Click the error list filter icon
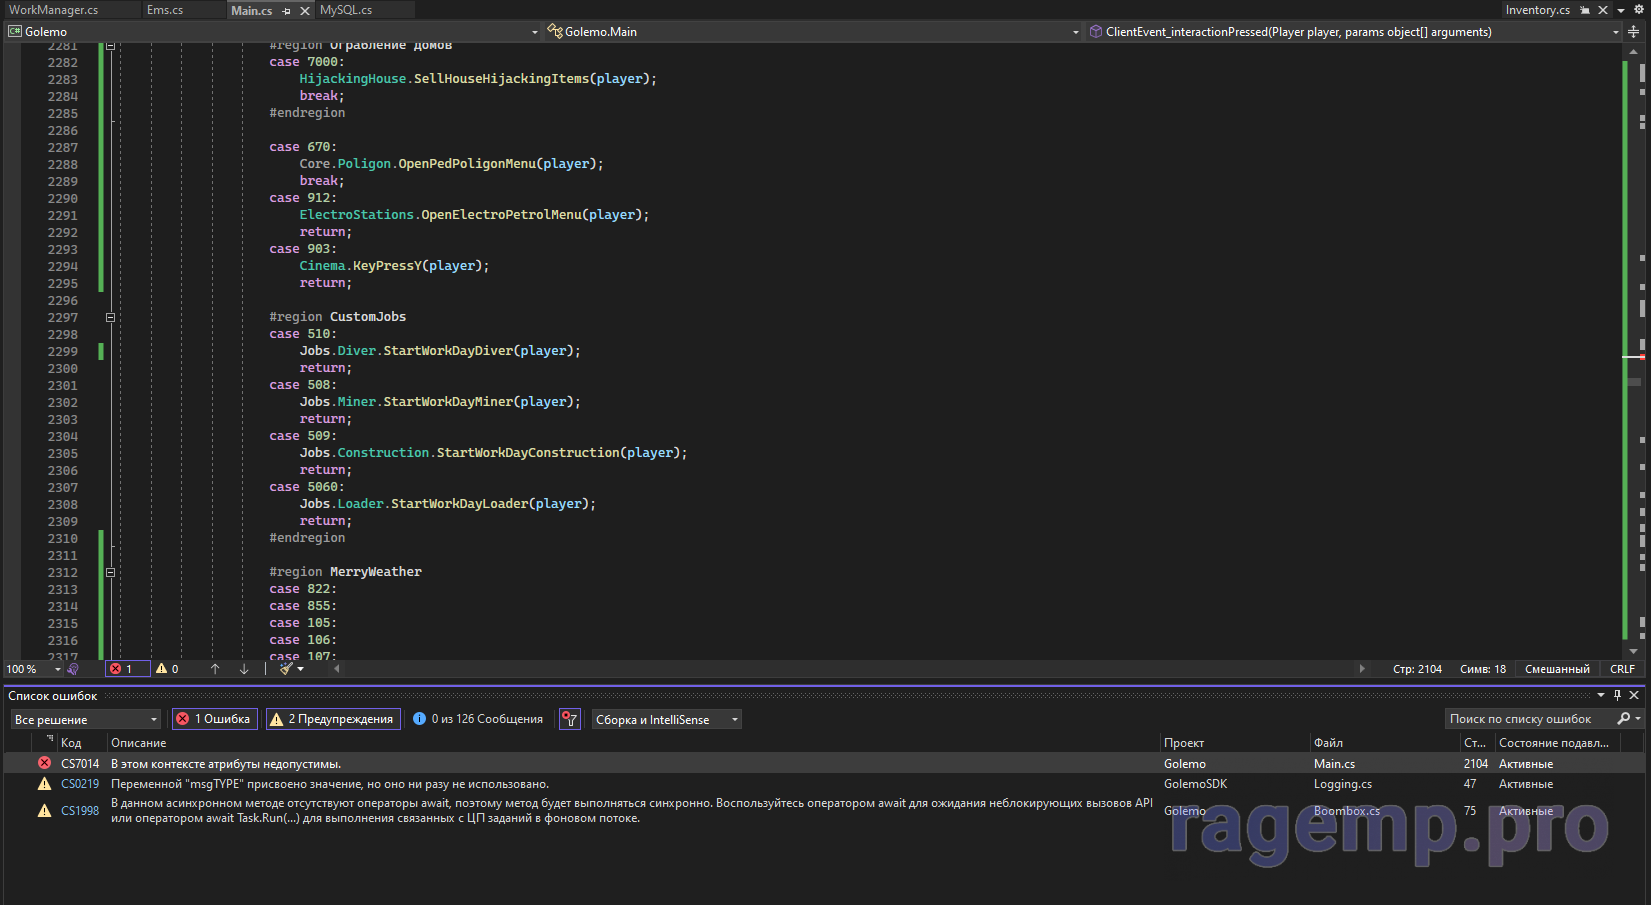Screen dimensions: 1651x905 point(570,719)
